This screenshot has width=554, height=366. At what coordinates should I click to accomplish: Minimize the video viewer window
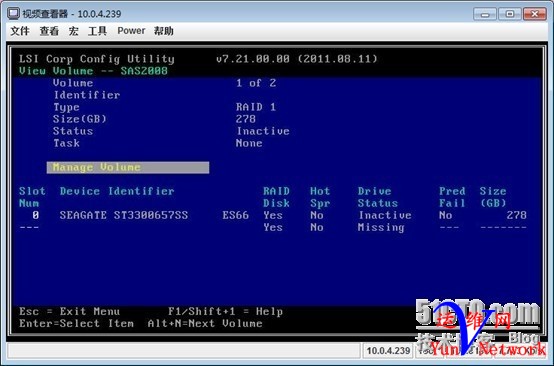point(485,14)
